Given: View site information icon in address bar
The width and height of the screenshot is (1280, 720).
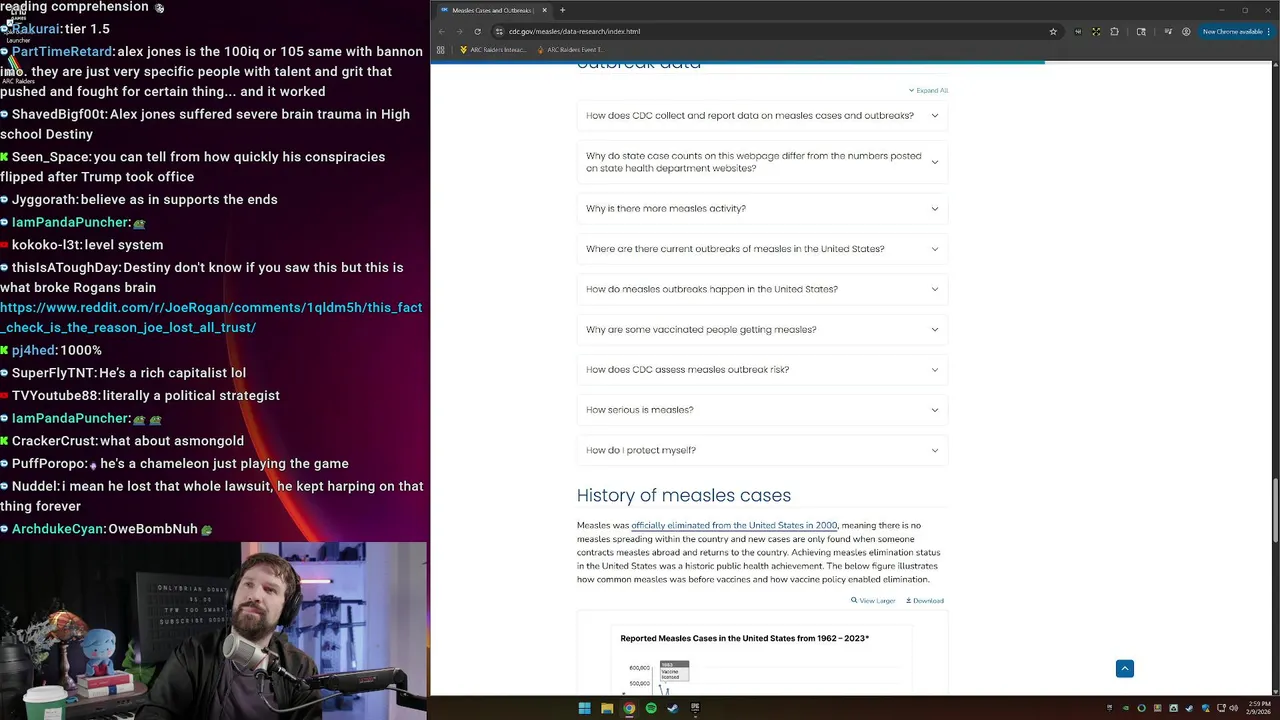Looking at the screenshot, I should (x=499, y=31).
